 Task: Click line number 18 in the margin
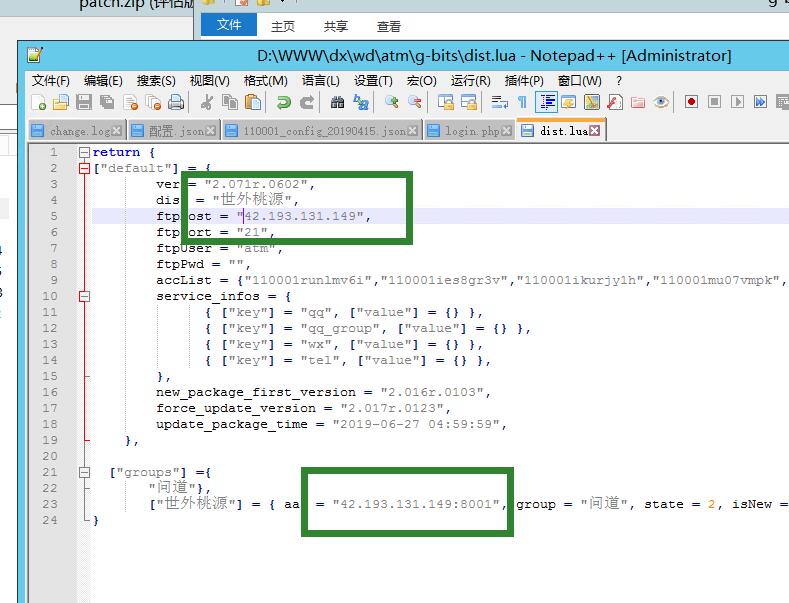51,424
